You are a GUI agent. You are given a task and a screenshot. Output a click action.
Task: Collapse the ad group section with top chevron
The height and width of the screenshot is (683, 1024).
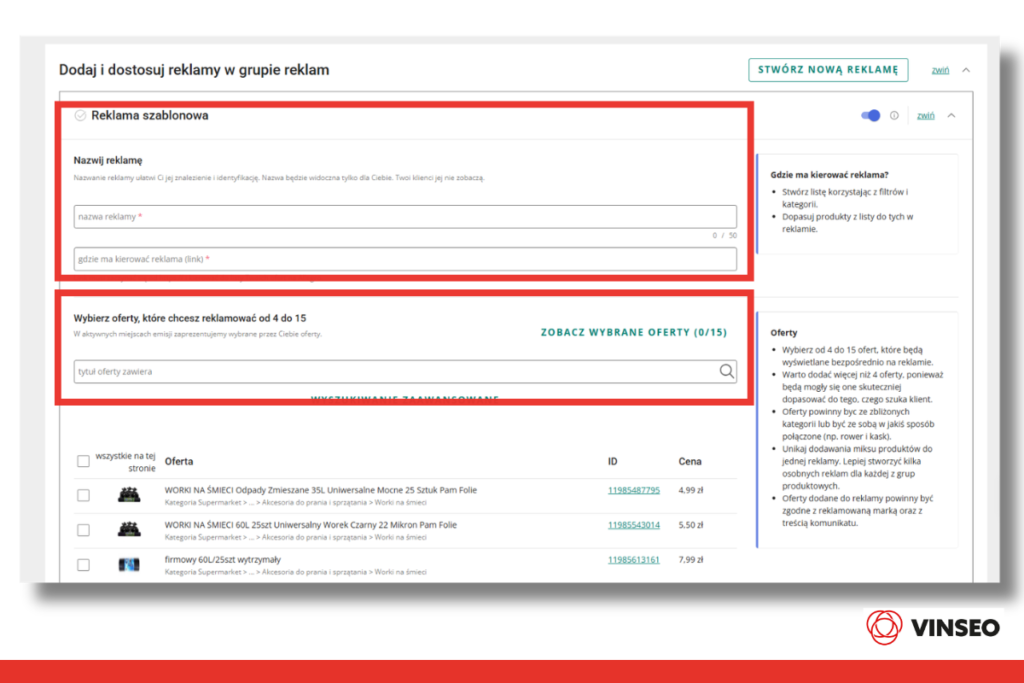click(965, 70)
